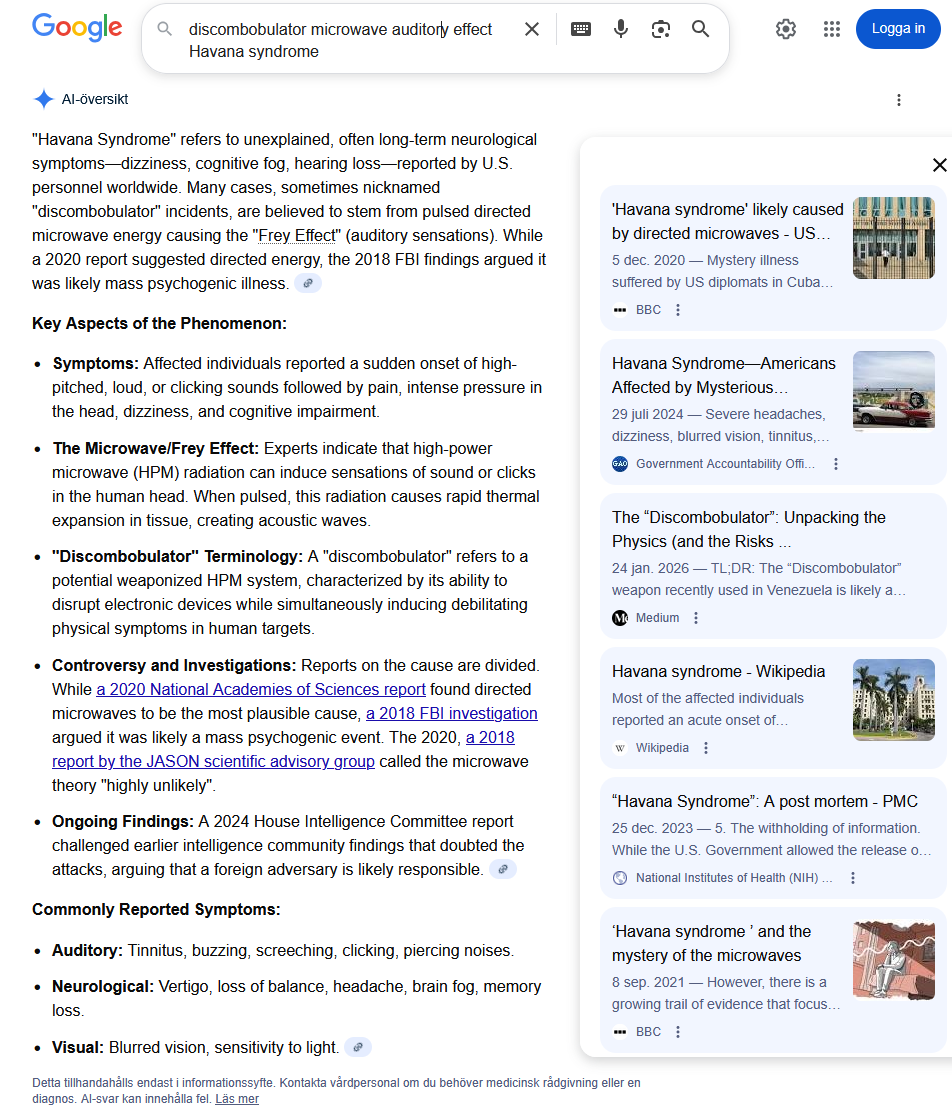Click the Frey Effect underlined term
The width and height of the screenshot is (952, 1109).
(296, 236)
